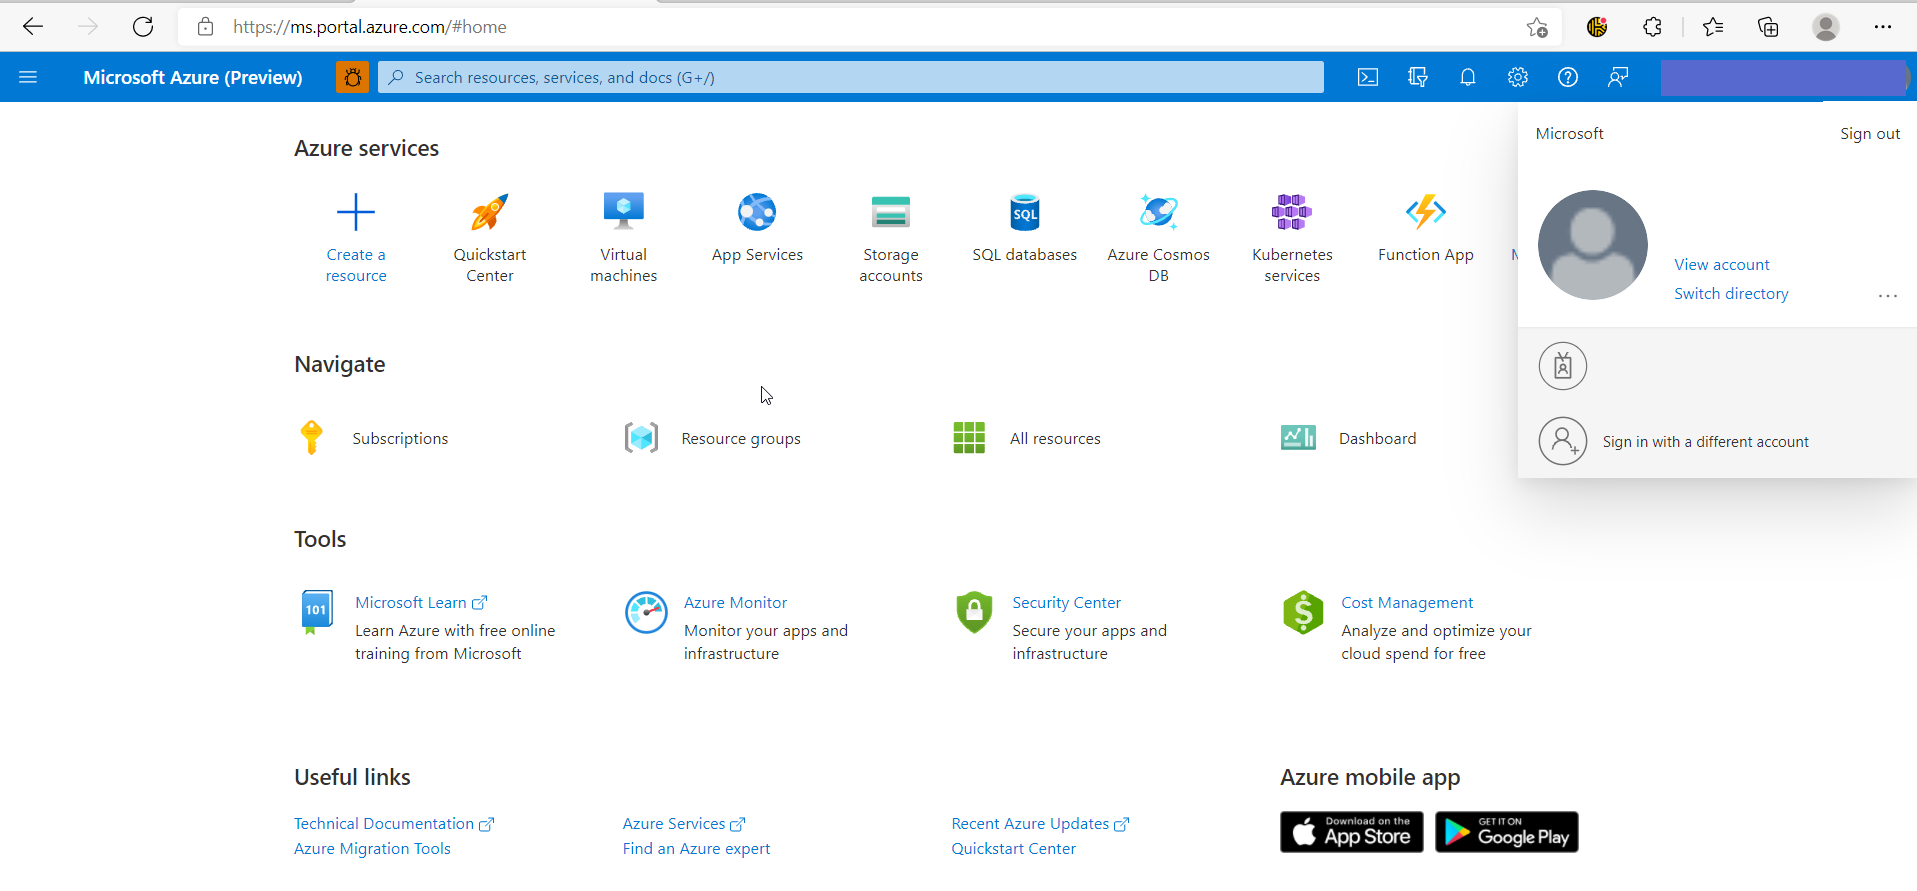Image resolution: width=1917 pixels, height=891 pixels.
Task: Open the account panel ellipsis menu
Action: pos(1888,296)
